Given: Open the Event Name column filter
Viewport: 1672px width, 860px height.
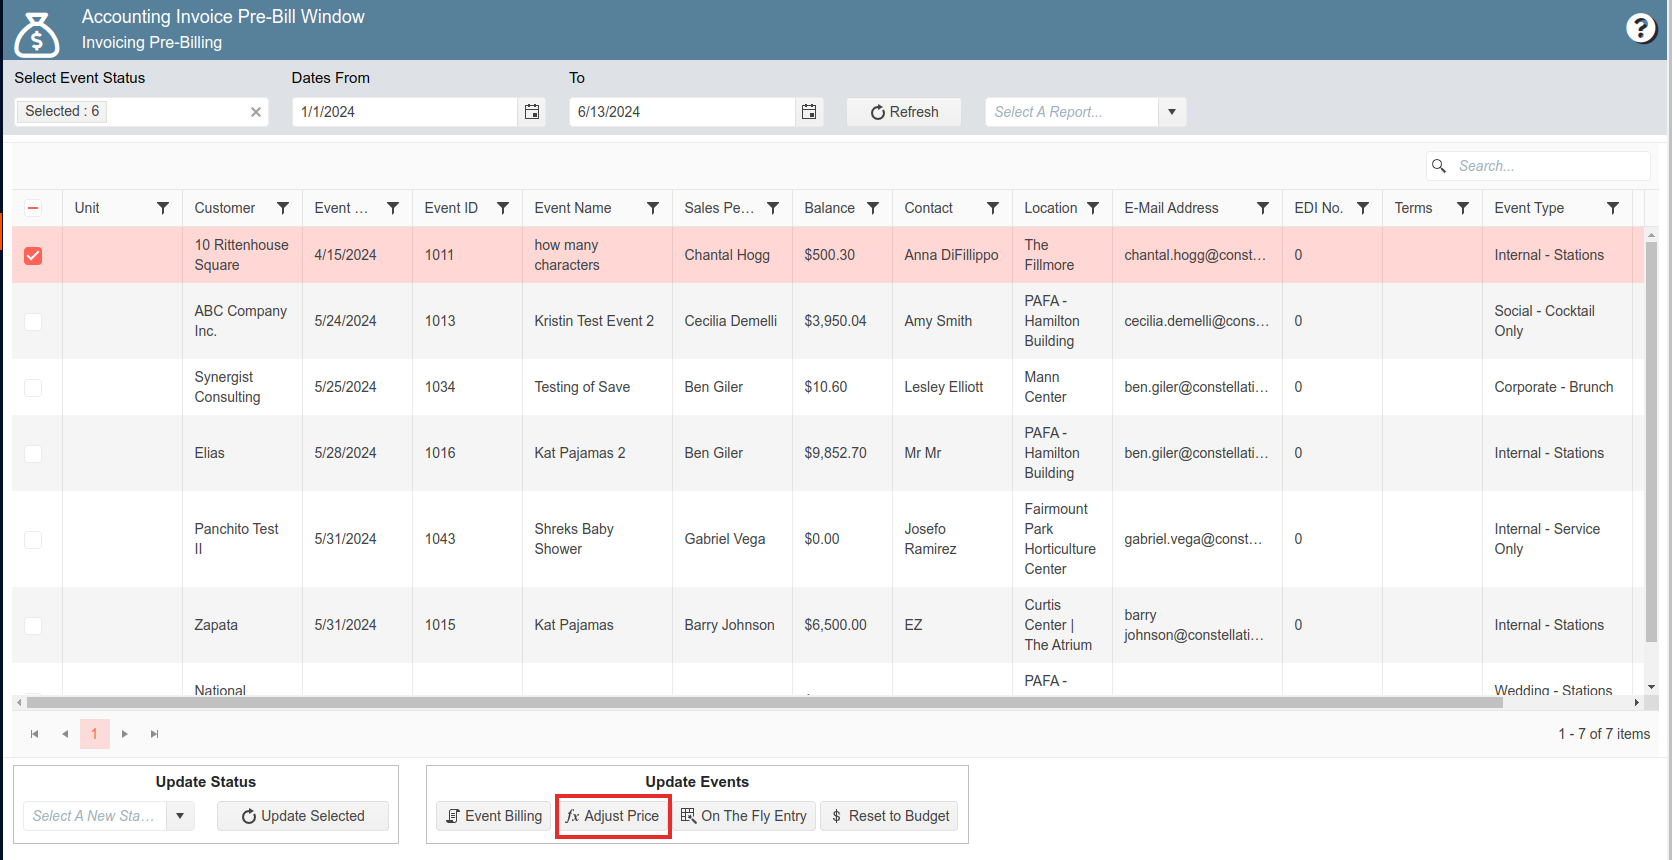Looking at the screenshot, I should [x=653, y=208].
